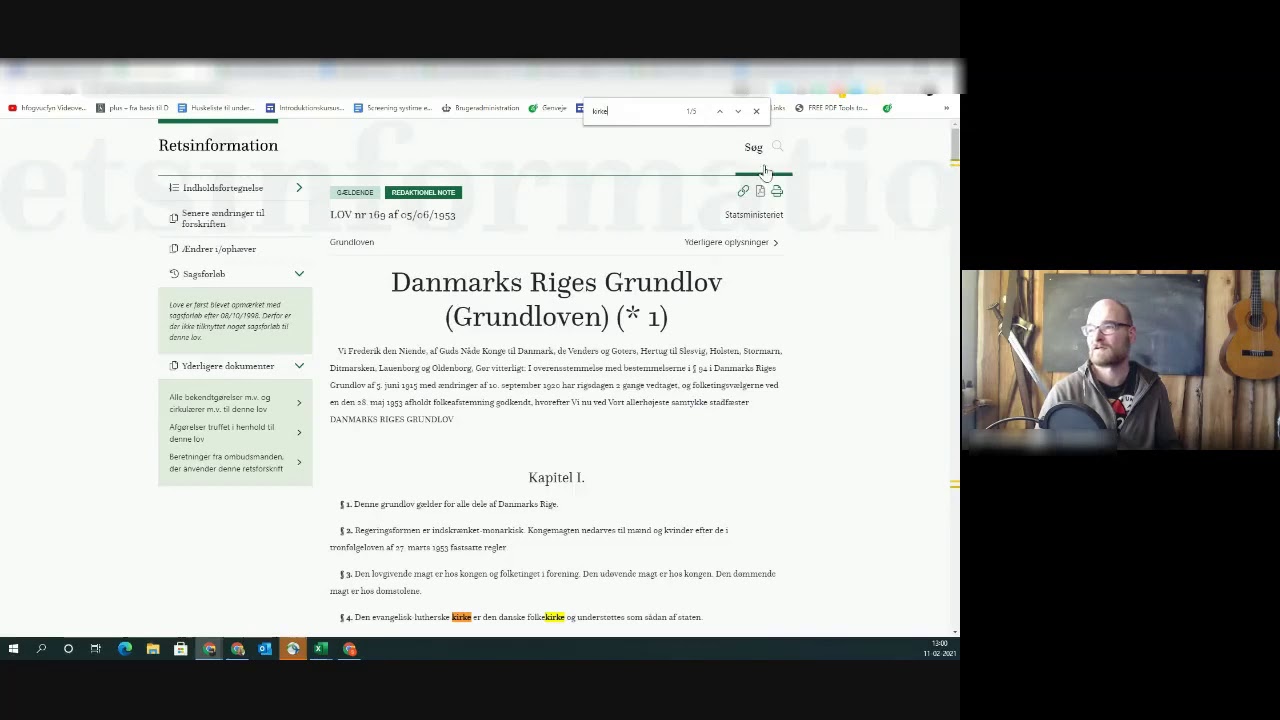Print the document with printer icon
This screenshot has width=1280, height=720.
[777, 191]
